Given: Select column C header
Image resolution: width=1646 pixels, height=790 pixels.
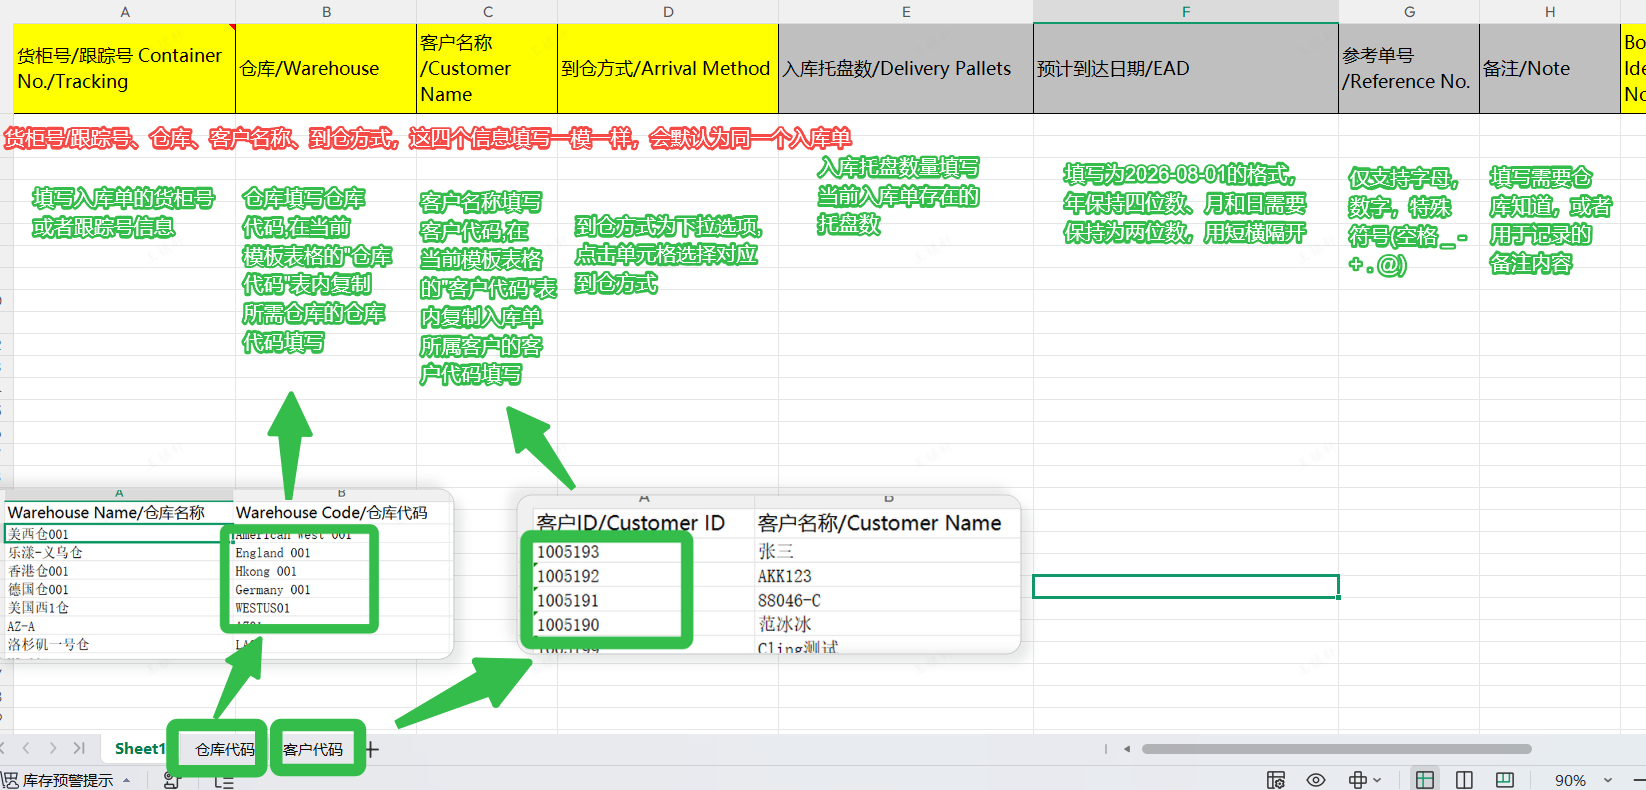Looking at the screenshot, I should pyautogui.click(x=487, y=12).
